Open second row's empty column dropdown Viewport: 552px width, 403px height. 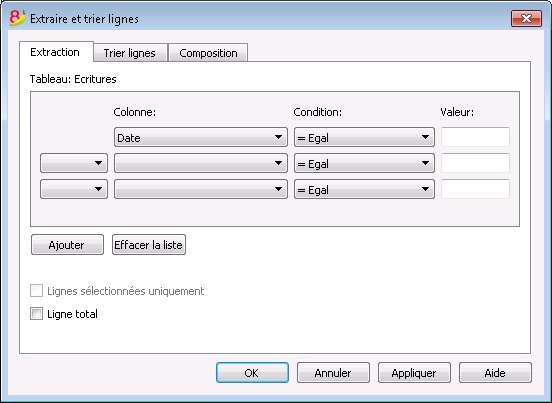(x=201, y=163)
